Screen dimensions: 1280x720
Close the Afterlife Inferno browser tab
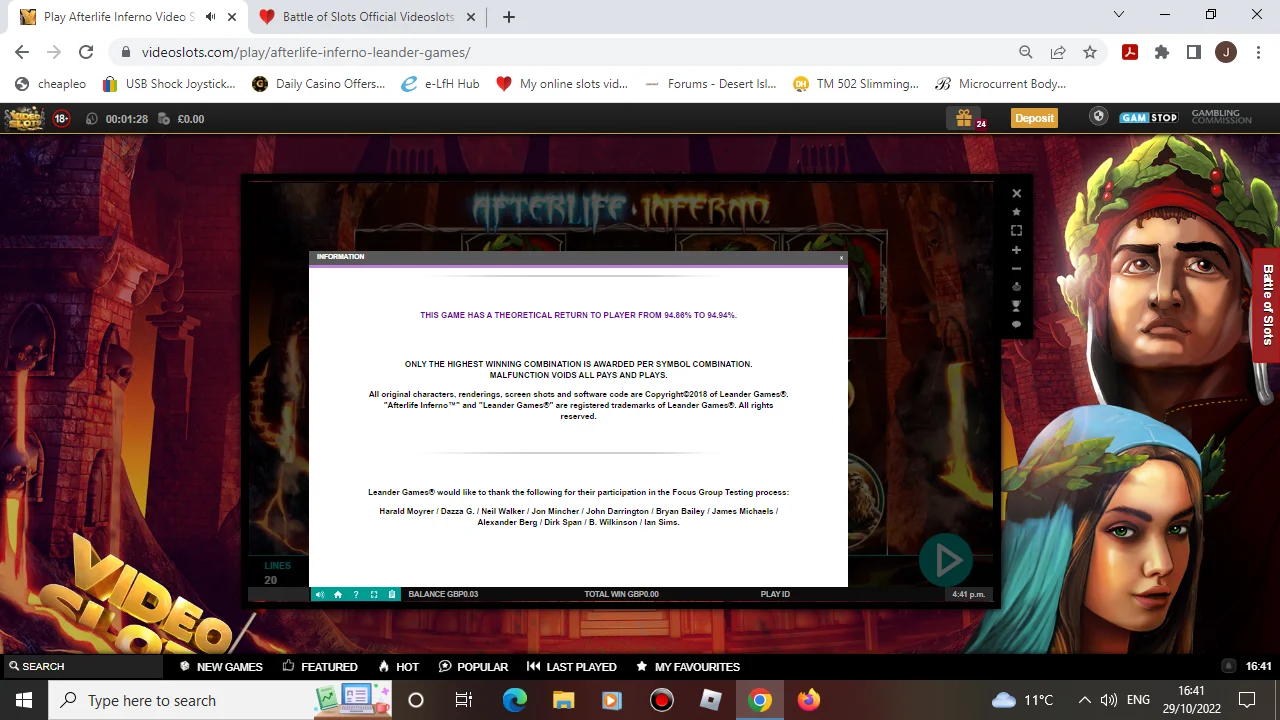(232, 16)
